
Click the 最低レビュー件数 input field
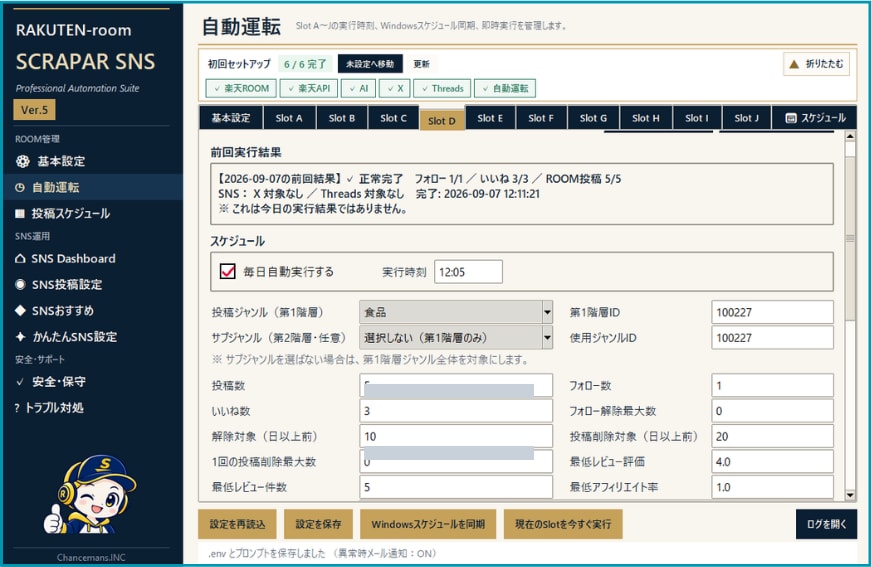coord(456,487)
